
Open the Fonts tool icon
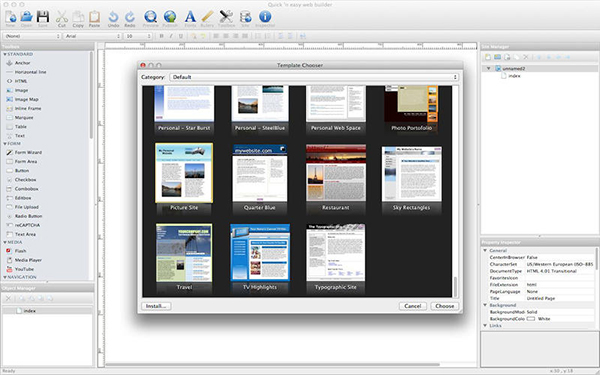(x=190, y=17)
